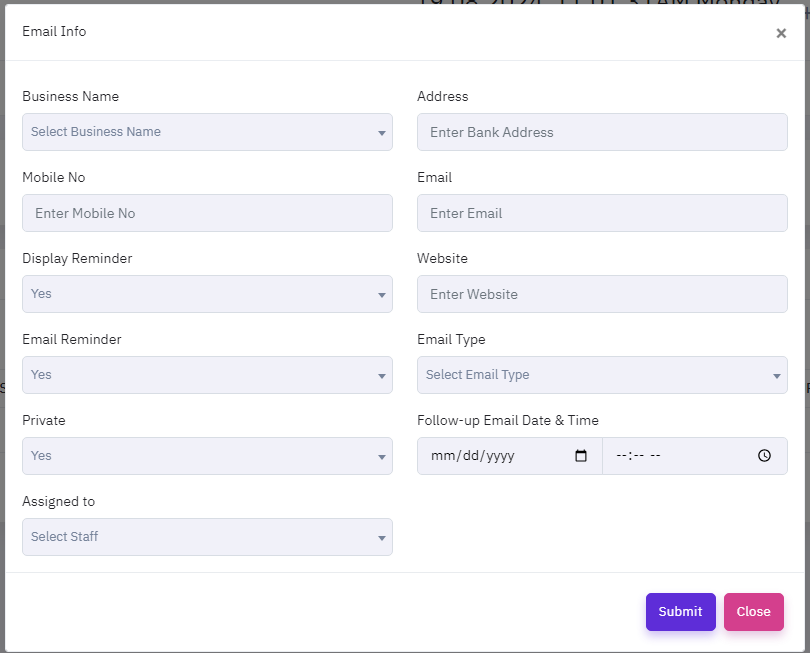Click the clock icon in time field
The image size is (810, 653).
tap(764, 456)
